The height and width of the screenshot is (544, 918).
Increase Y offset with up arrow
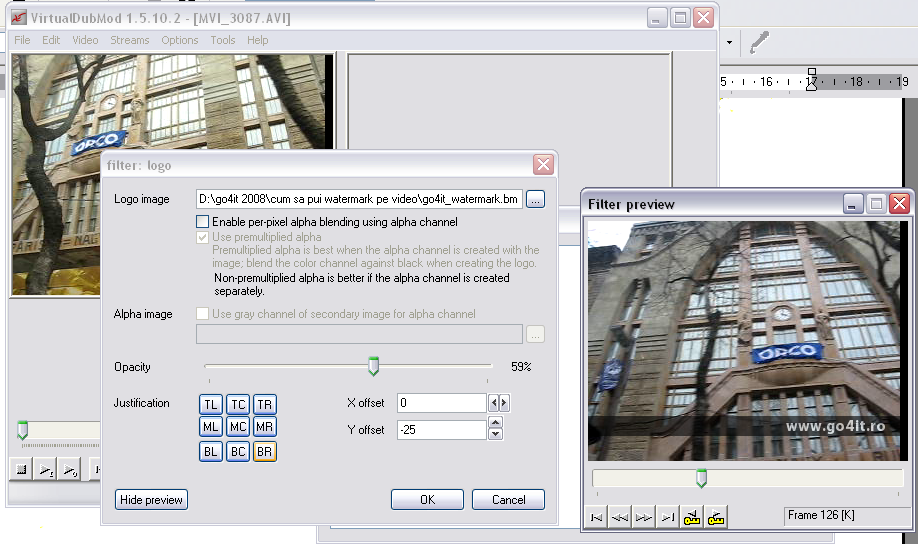click(x=495, y=423)
